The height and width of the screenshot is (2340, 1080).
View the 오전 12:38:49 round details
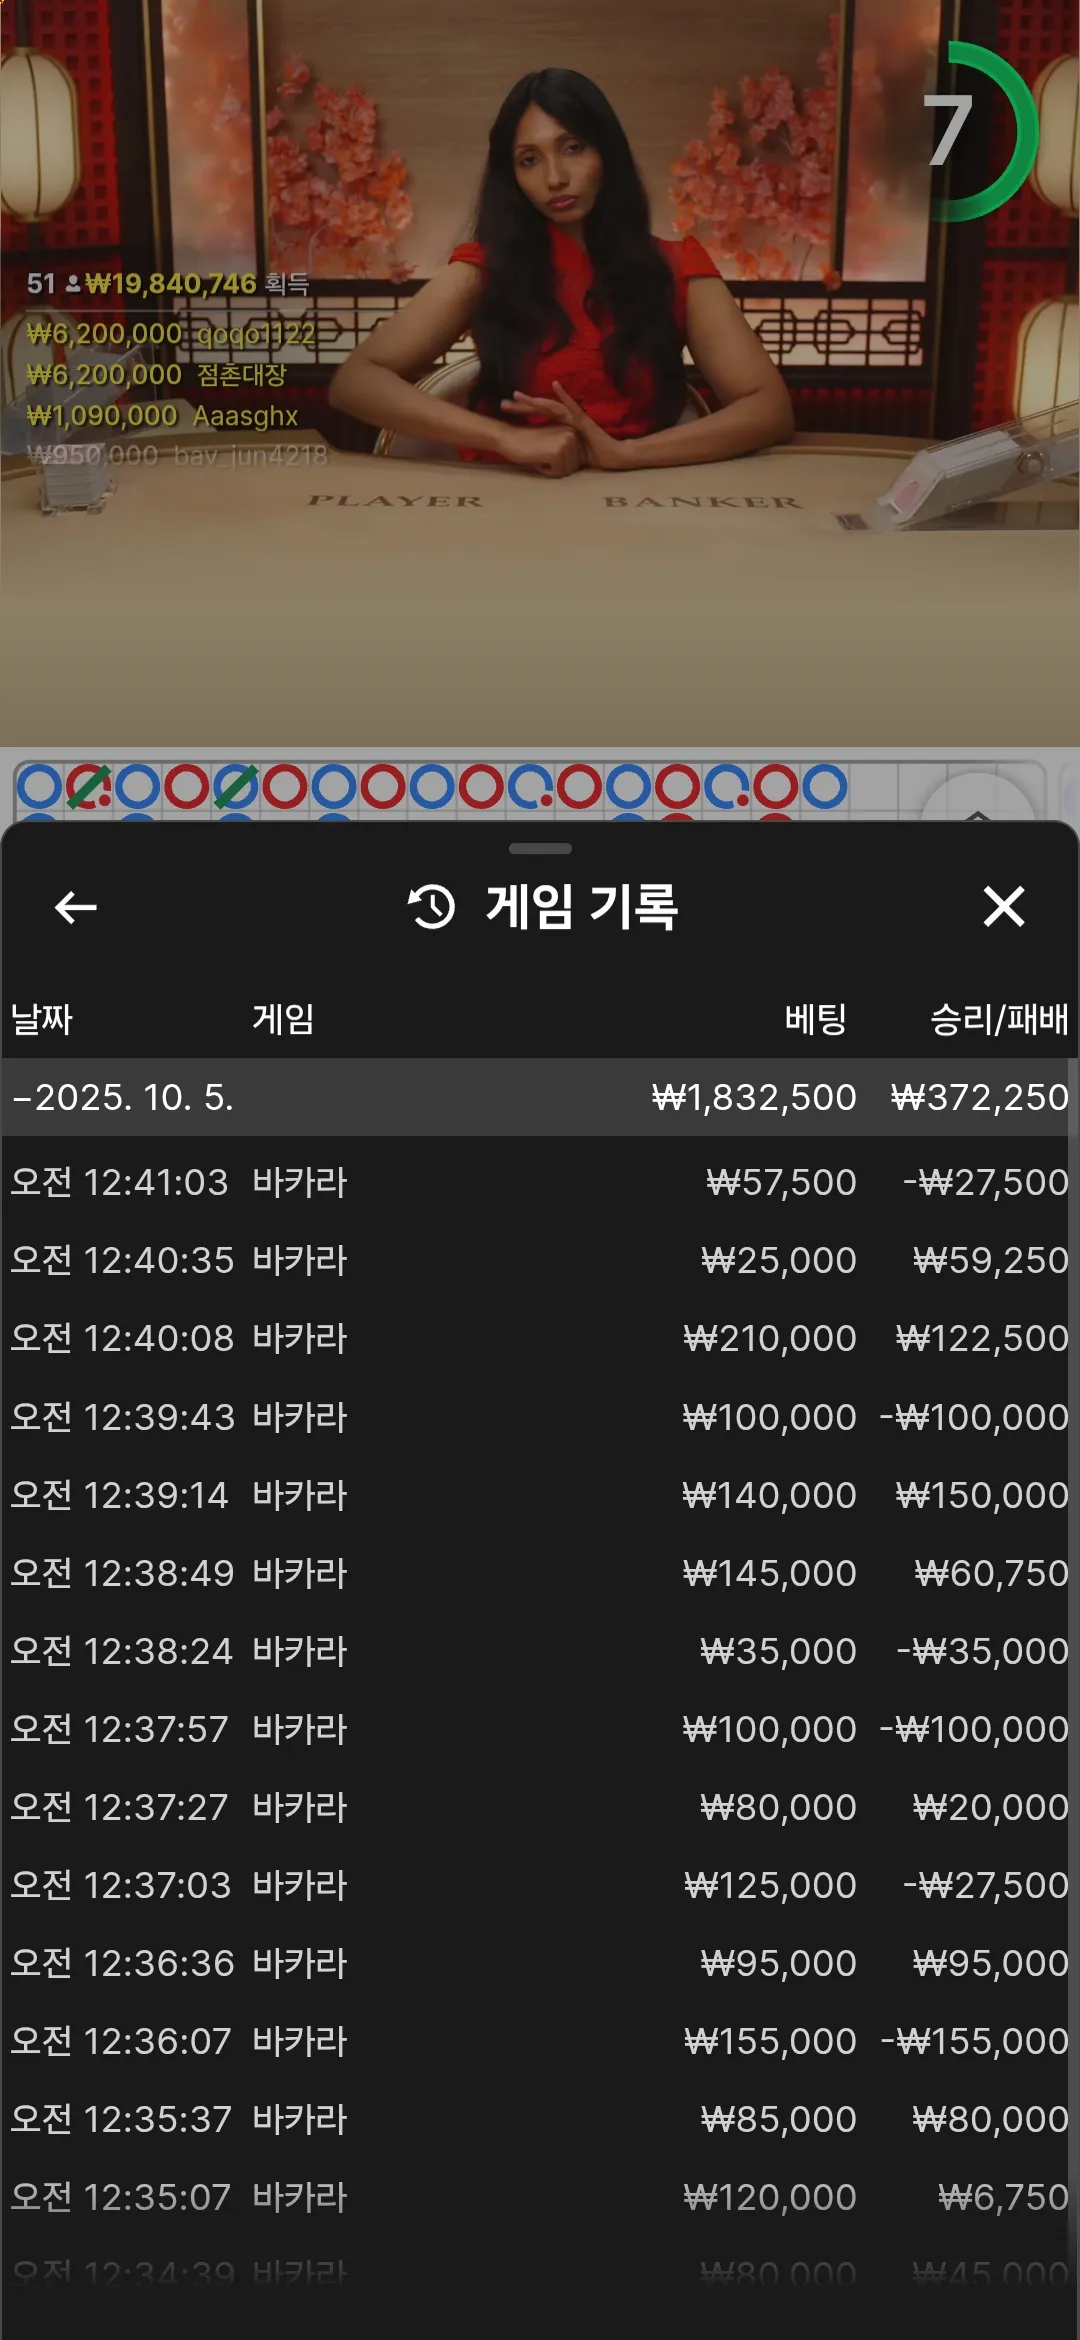tap(540, 1573)
